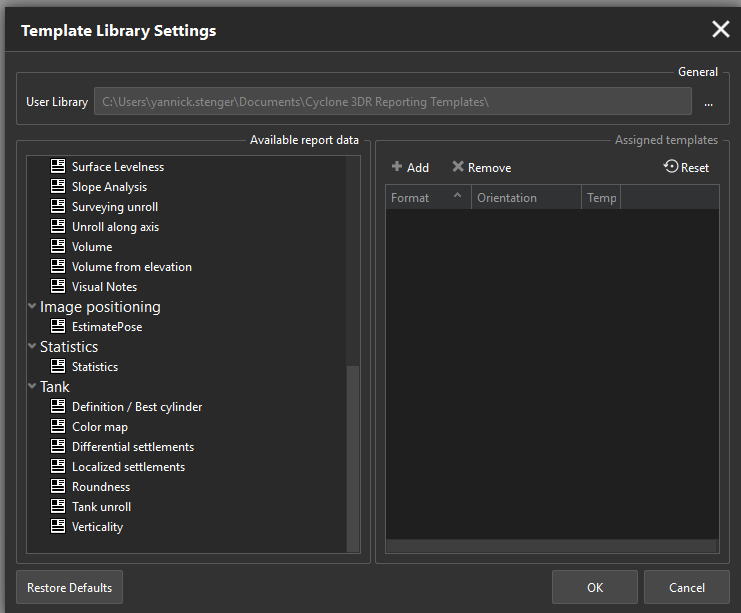
Task: Browse for User Library folder with ellipsis
Action: coord(708,102)
